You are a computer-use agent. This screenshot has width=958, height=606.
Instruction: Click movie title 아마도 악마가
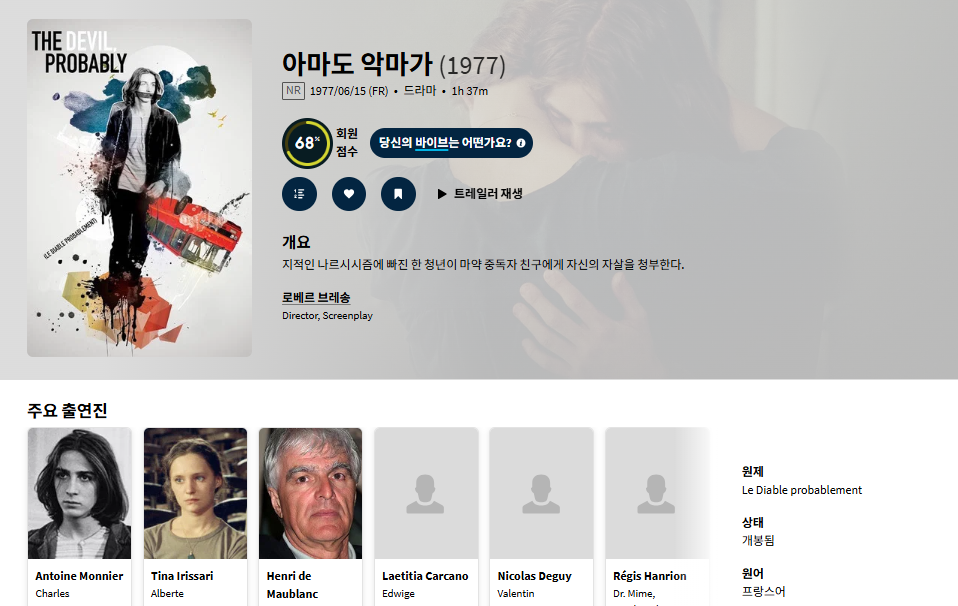357,64
